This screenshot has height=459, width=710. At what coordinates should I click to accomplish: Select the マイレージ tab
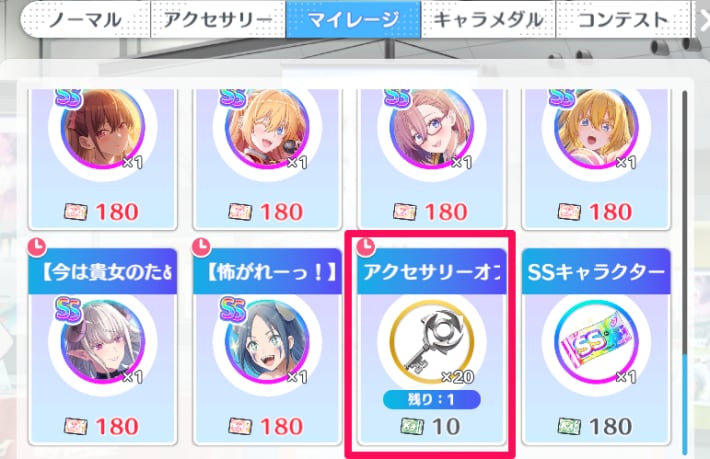353,19
